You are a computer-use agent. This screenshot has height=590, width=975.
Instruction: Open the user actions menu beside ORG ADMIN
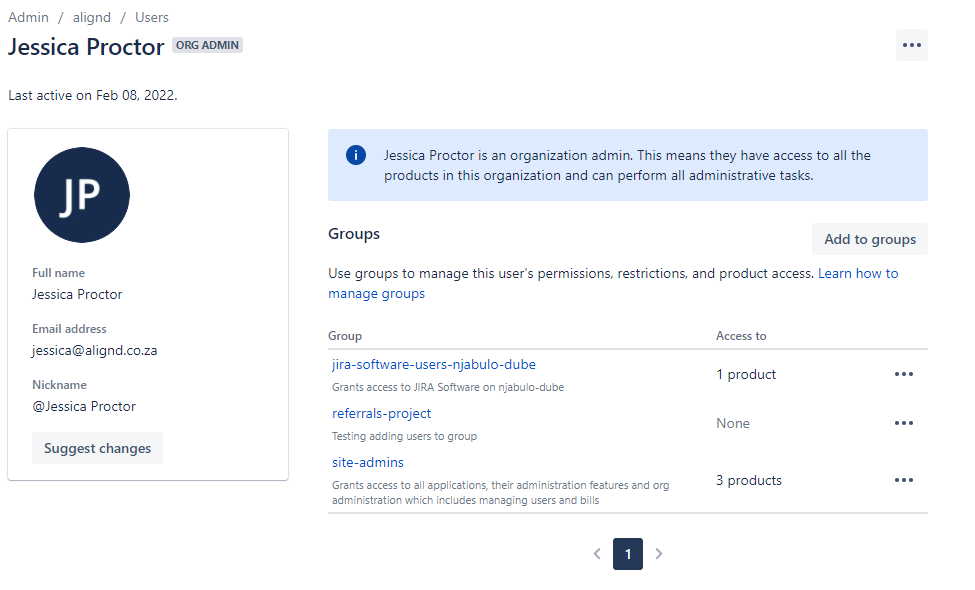tap(912, 45)
